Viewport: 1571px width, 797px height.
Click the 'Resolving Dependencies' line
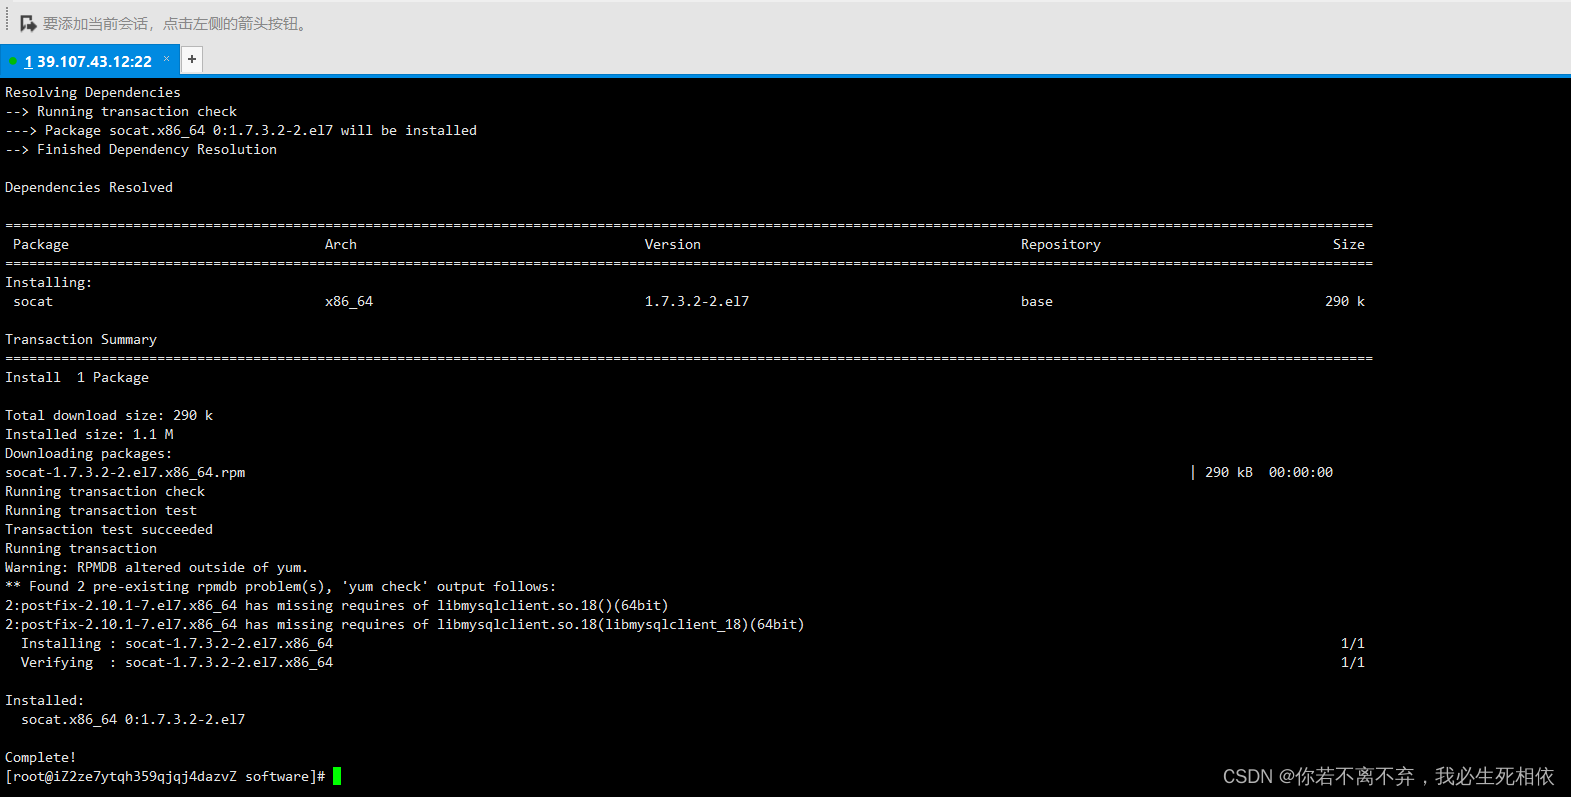pos(93,92)
